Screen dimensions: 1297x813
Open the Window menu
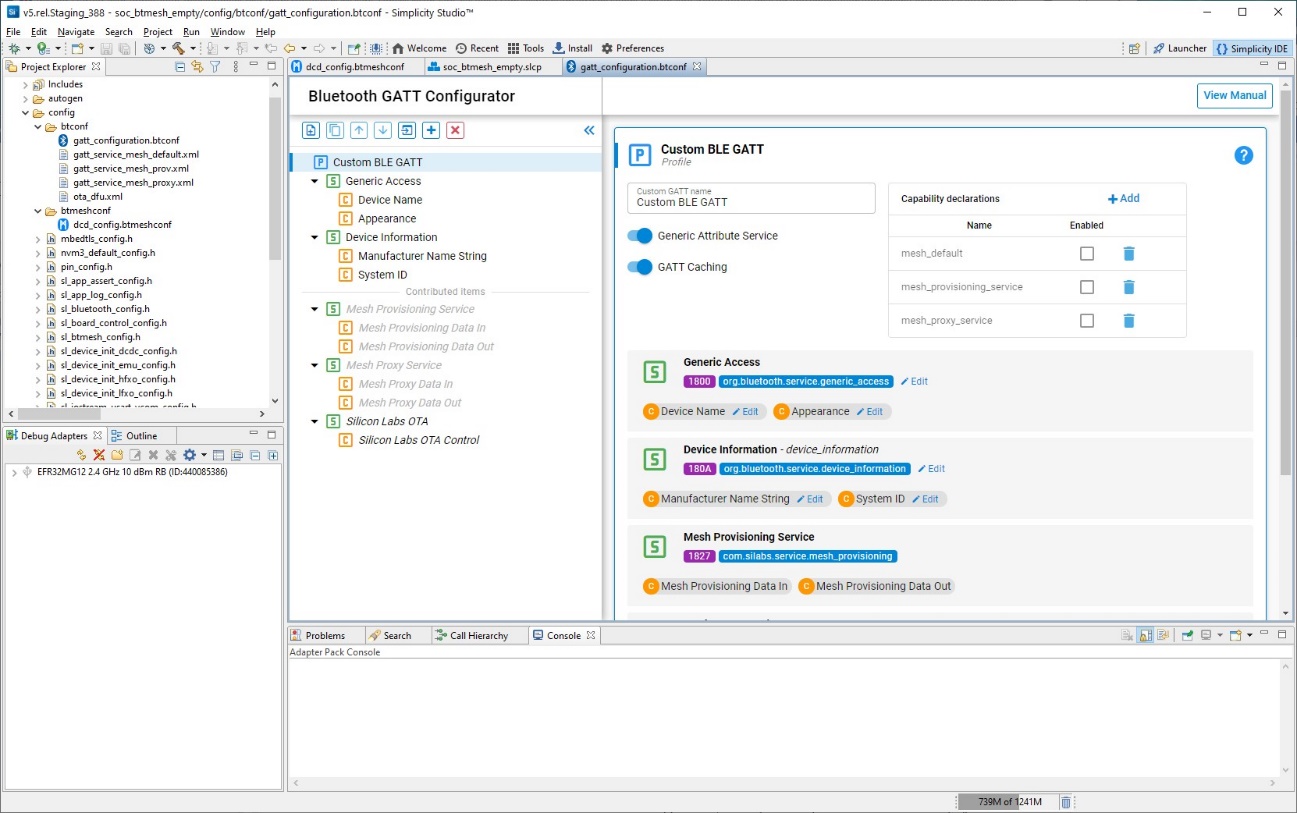point(227,32)
